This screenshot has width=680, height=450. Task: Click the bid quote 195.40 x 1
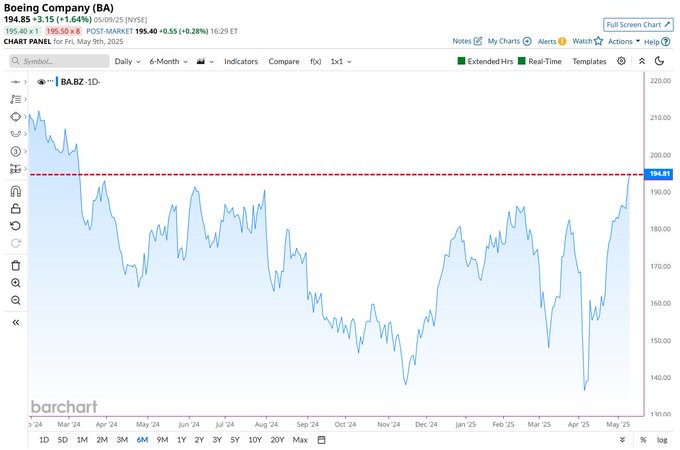[x=22, y=31]
